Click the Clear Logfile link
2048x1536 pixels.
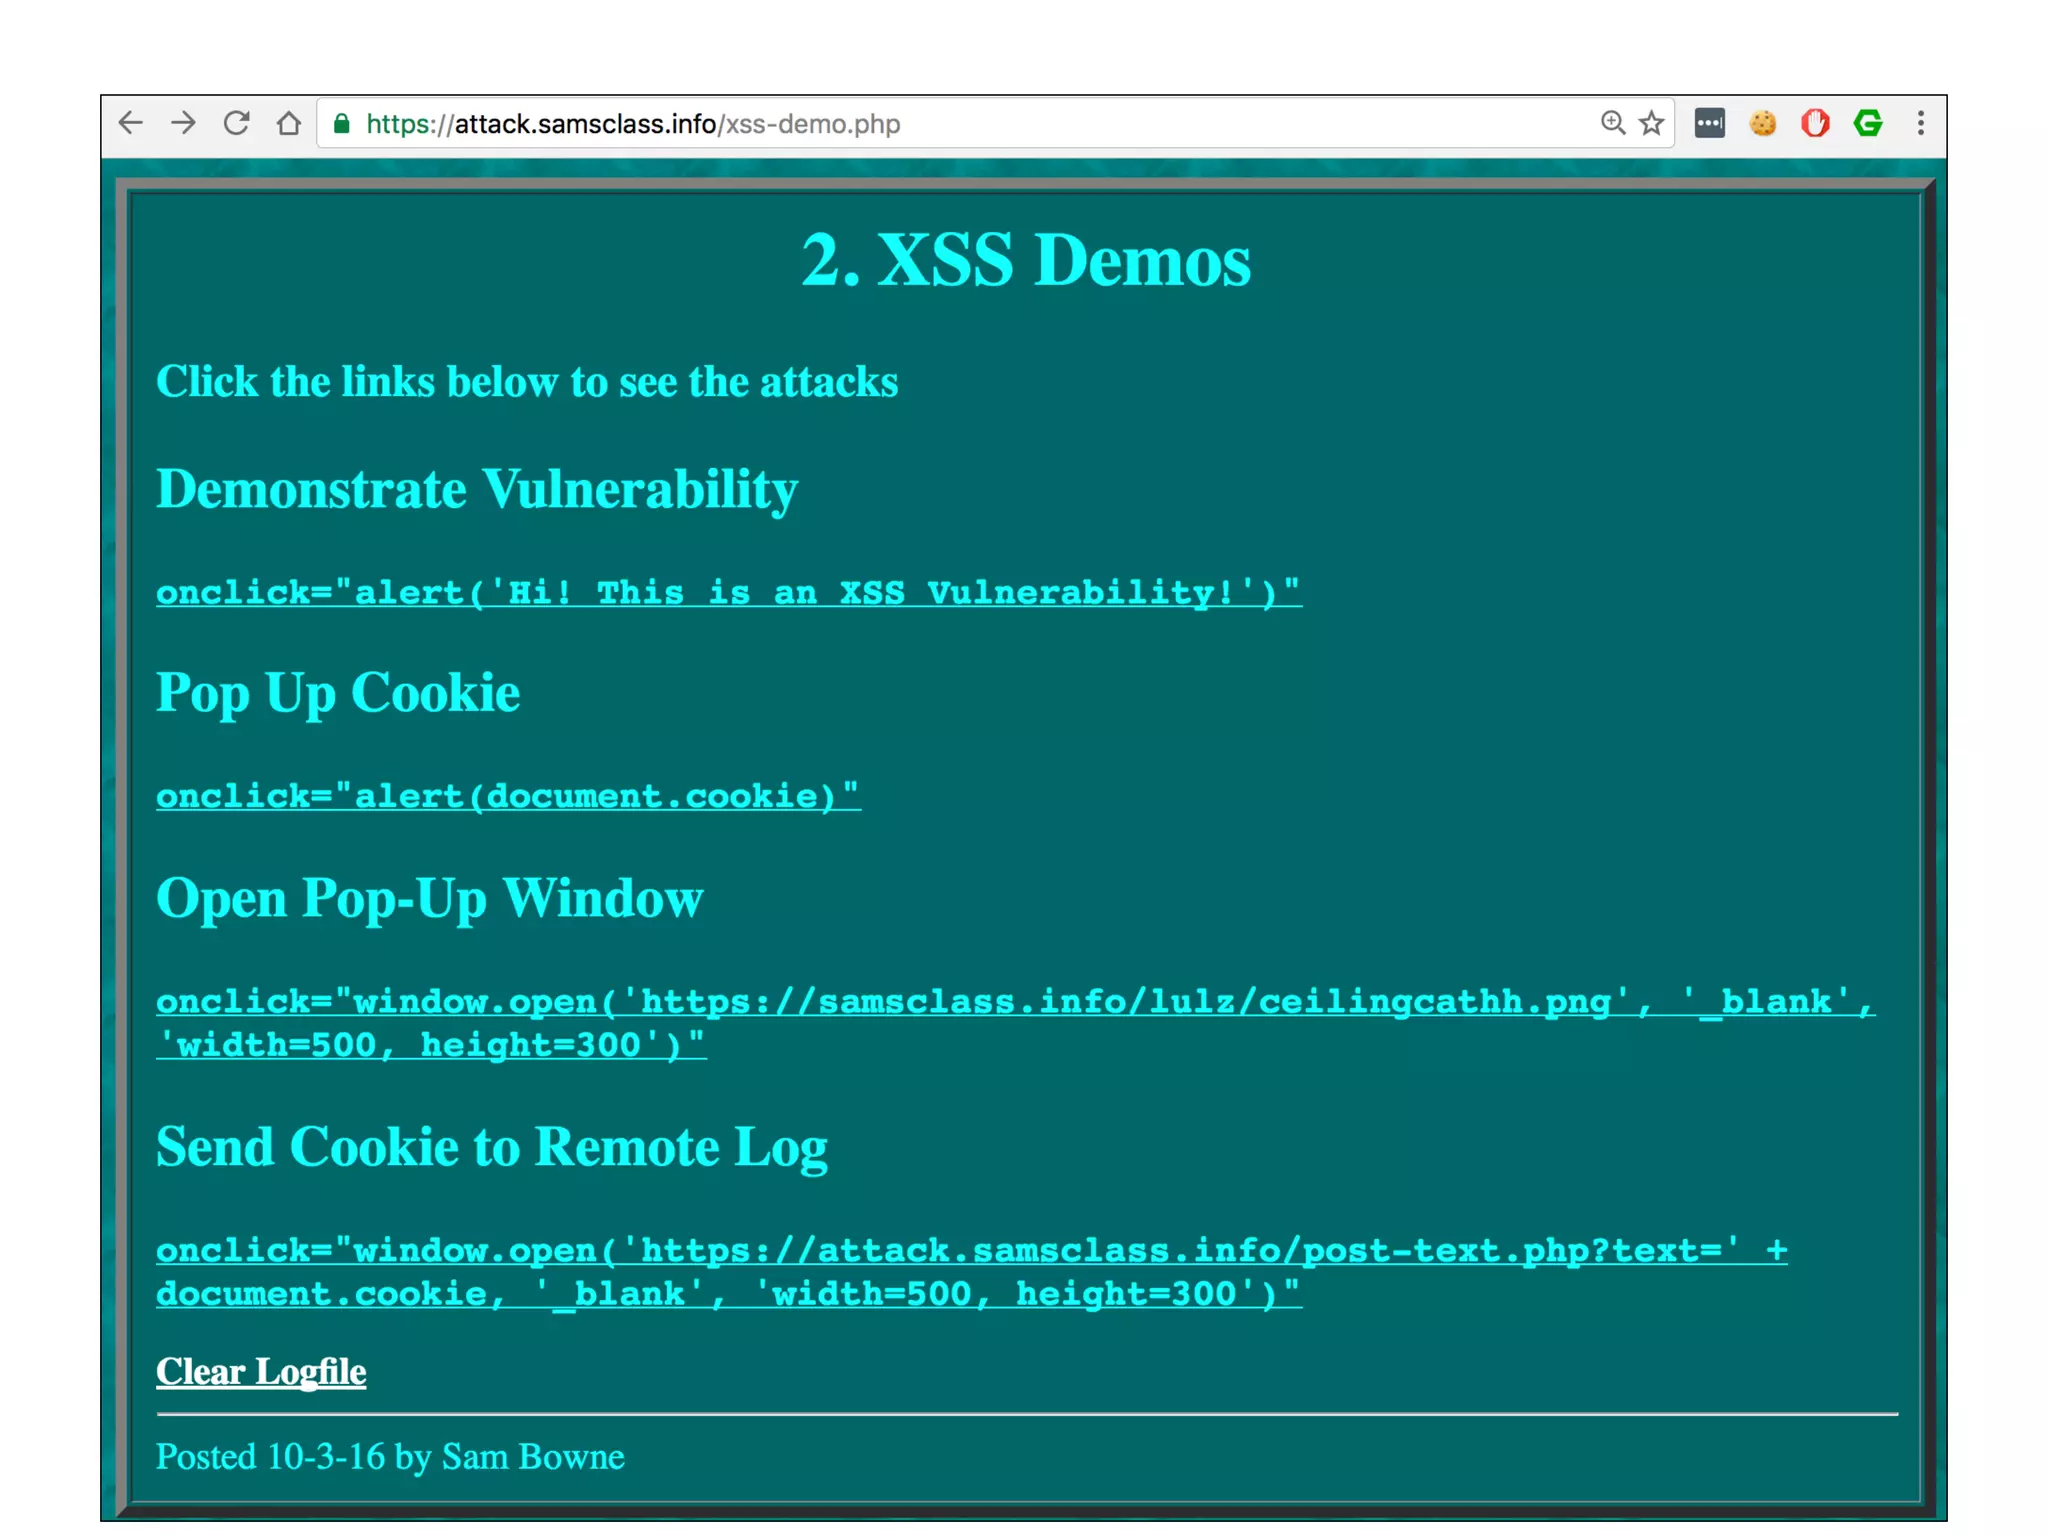point(261,1372)
